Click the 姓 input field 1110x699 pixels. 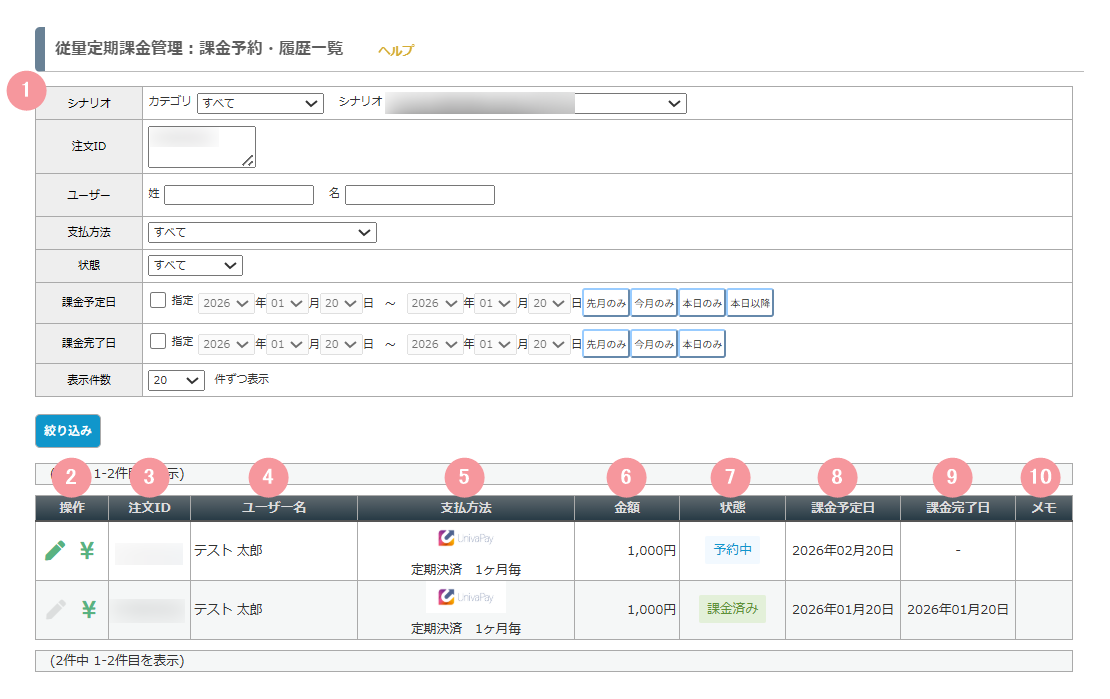(x=239, y=195)
